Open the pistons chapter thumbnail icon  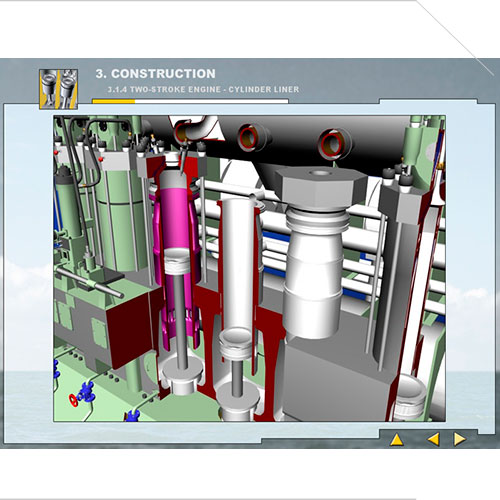pyautogui.click(x=59, y=89)
